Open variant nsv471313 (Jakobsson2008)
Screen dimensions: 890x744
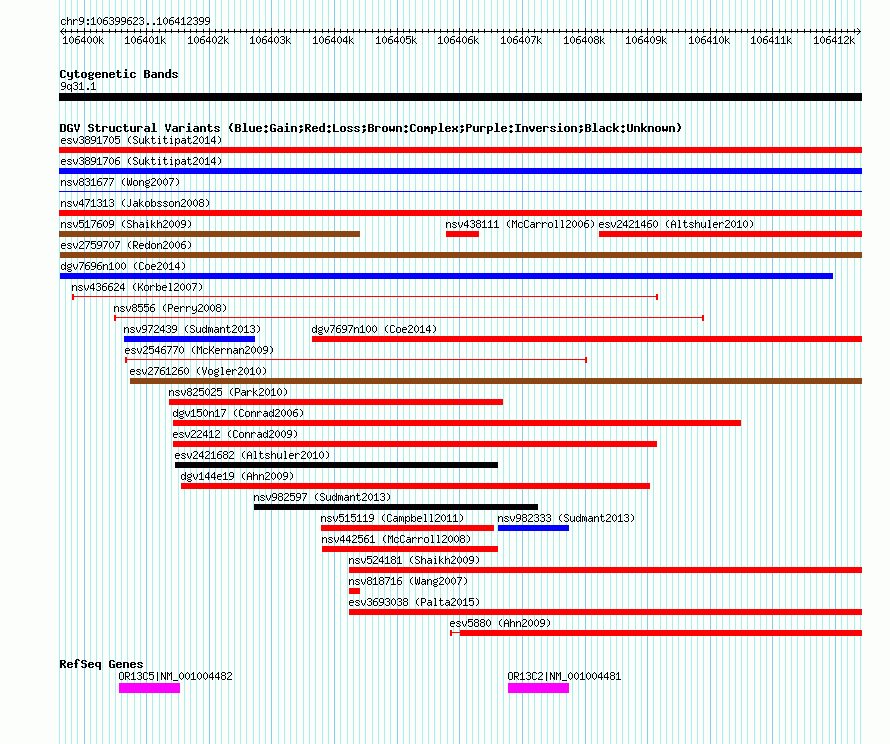coord(460,213)
